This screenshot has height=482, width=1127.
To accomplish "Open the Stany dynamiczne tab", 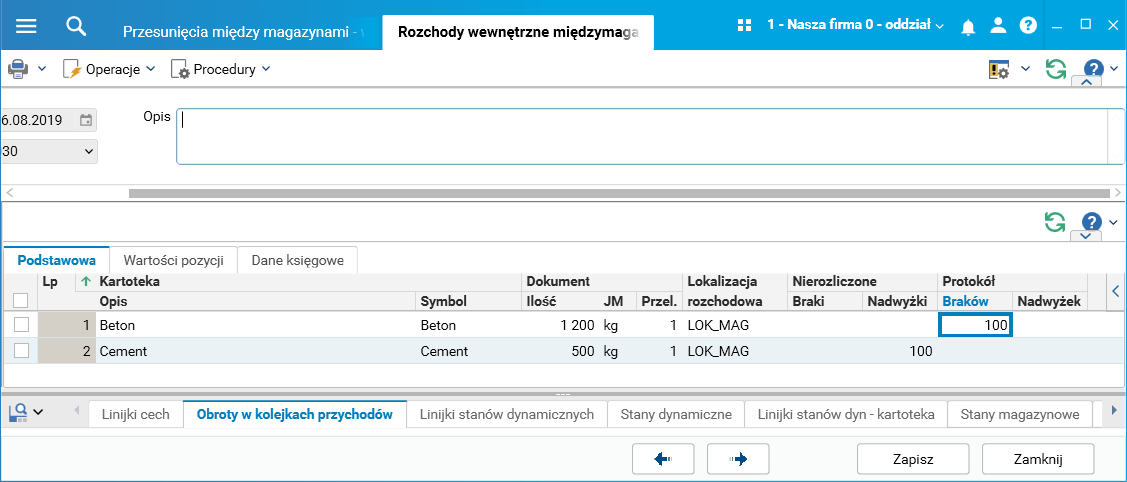I will coord(676,414).
